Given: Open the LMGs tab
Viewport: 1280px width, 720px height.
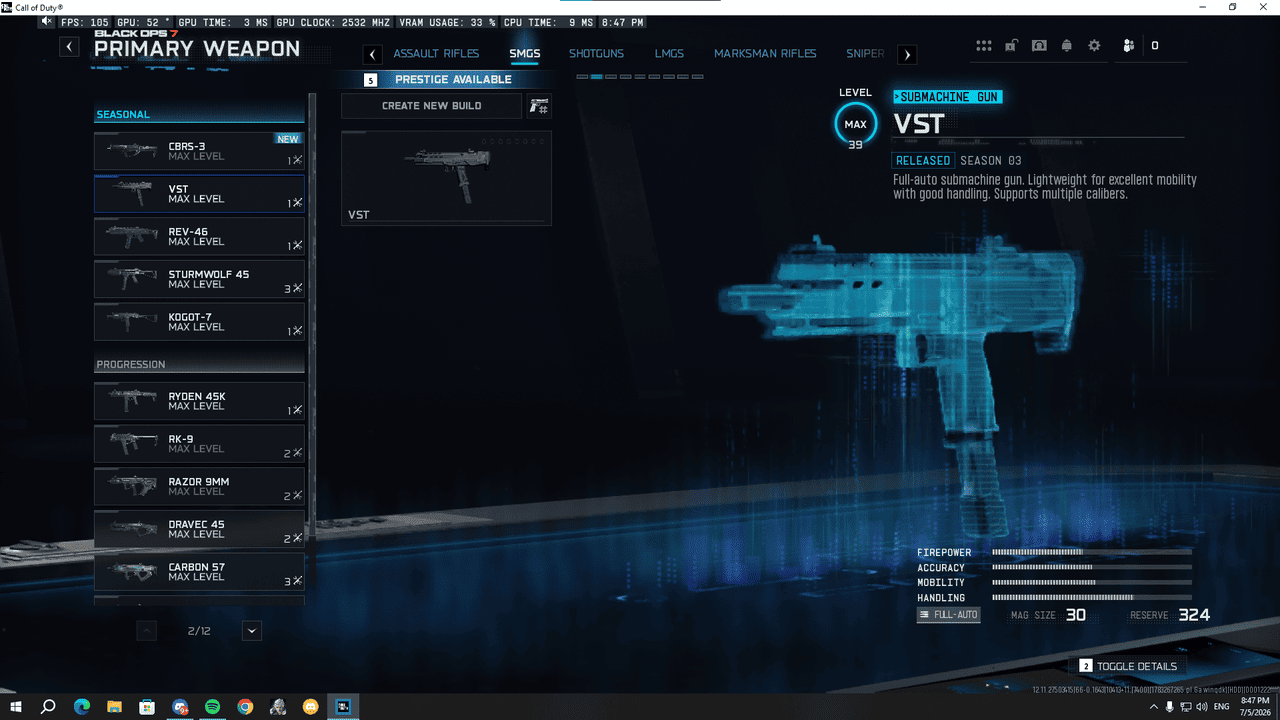Looking at the screenshot, I should click(x=669, y=54).
